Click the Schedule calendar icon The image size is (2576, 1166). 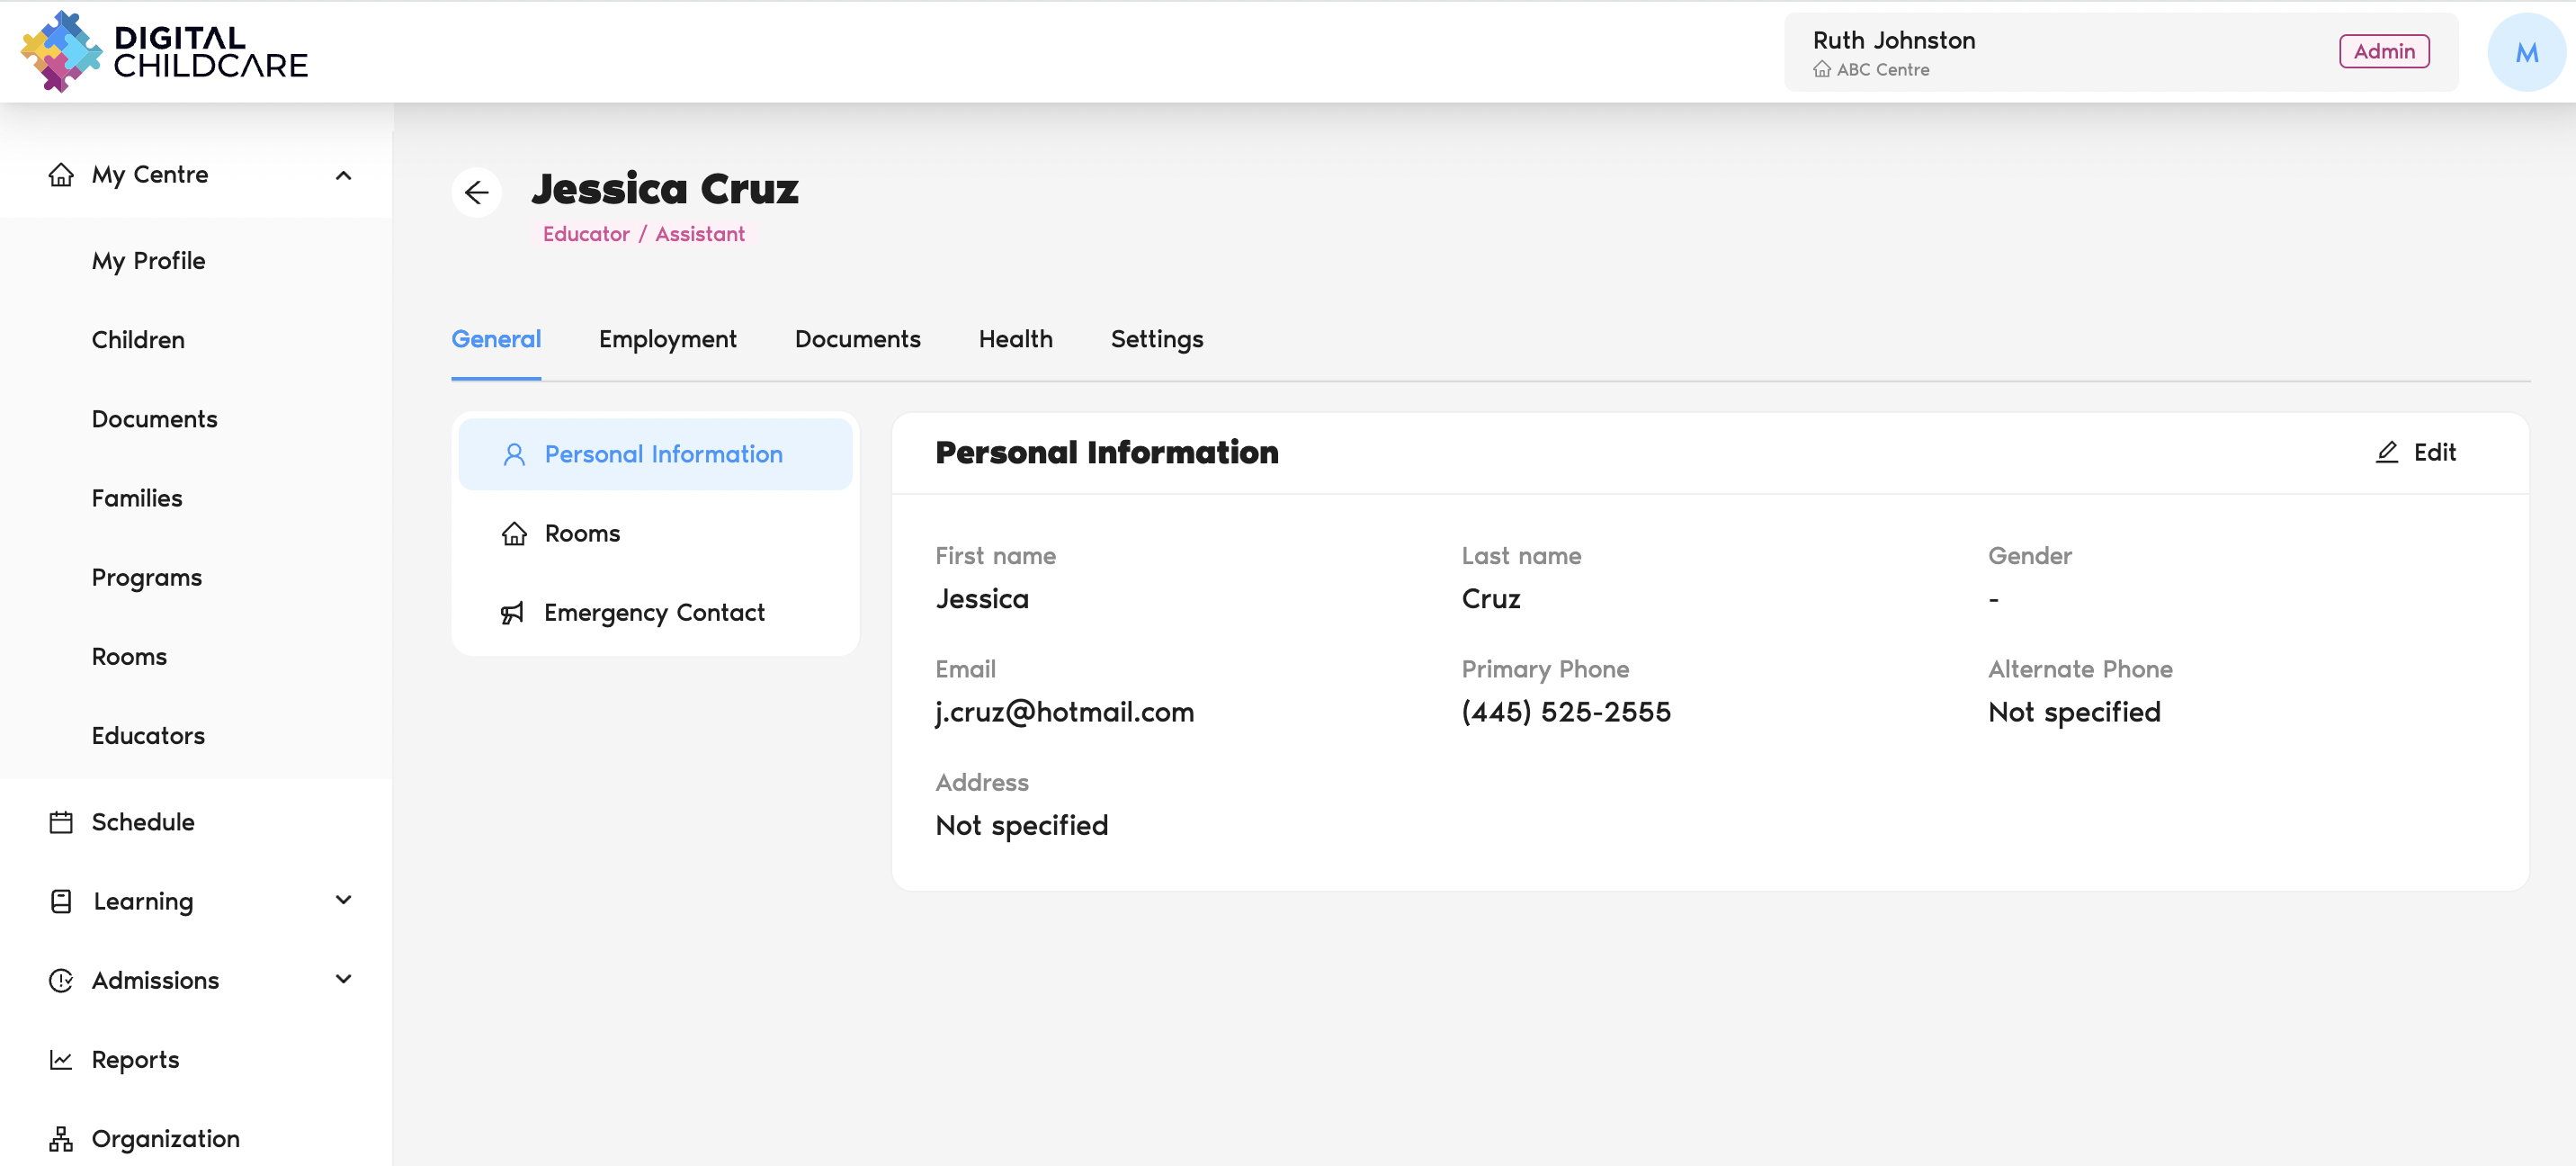[x=61, y=822]
